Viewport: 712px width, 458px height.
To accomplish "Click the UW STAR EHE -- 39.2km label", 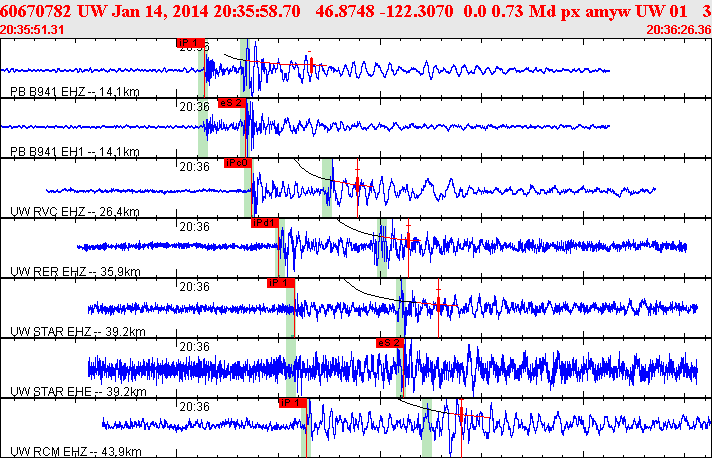I will tap(78, 391).
